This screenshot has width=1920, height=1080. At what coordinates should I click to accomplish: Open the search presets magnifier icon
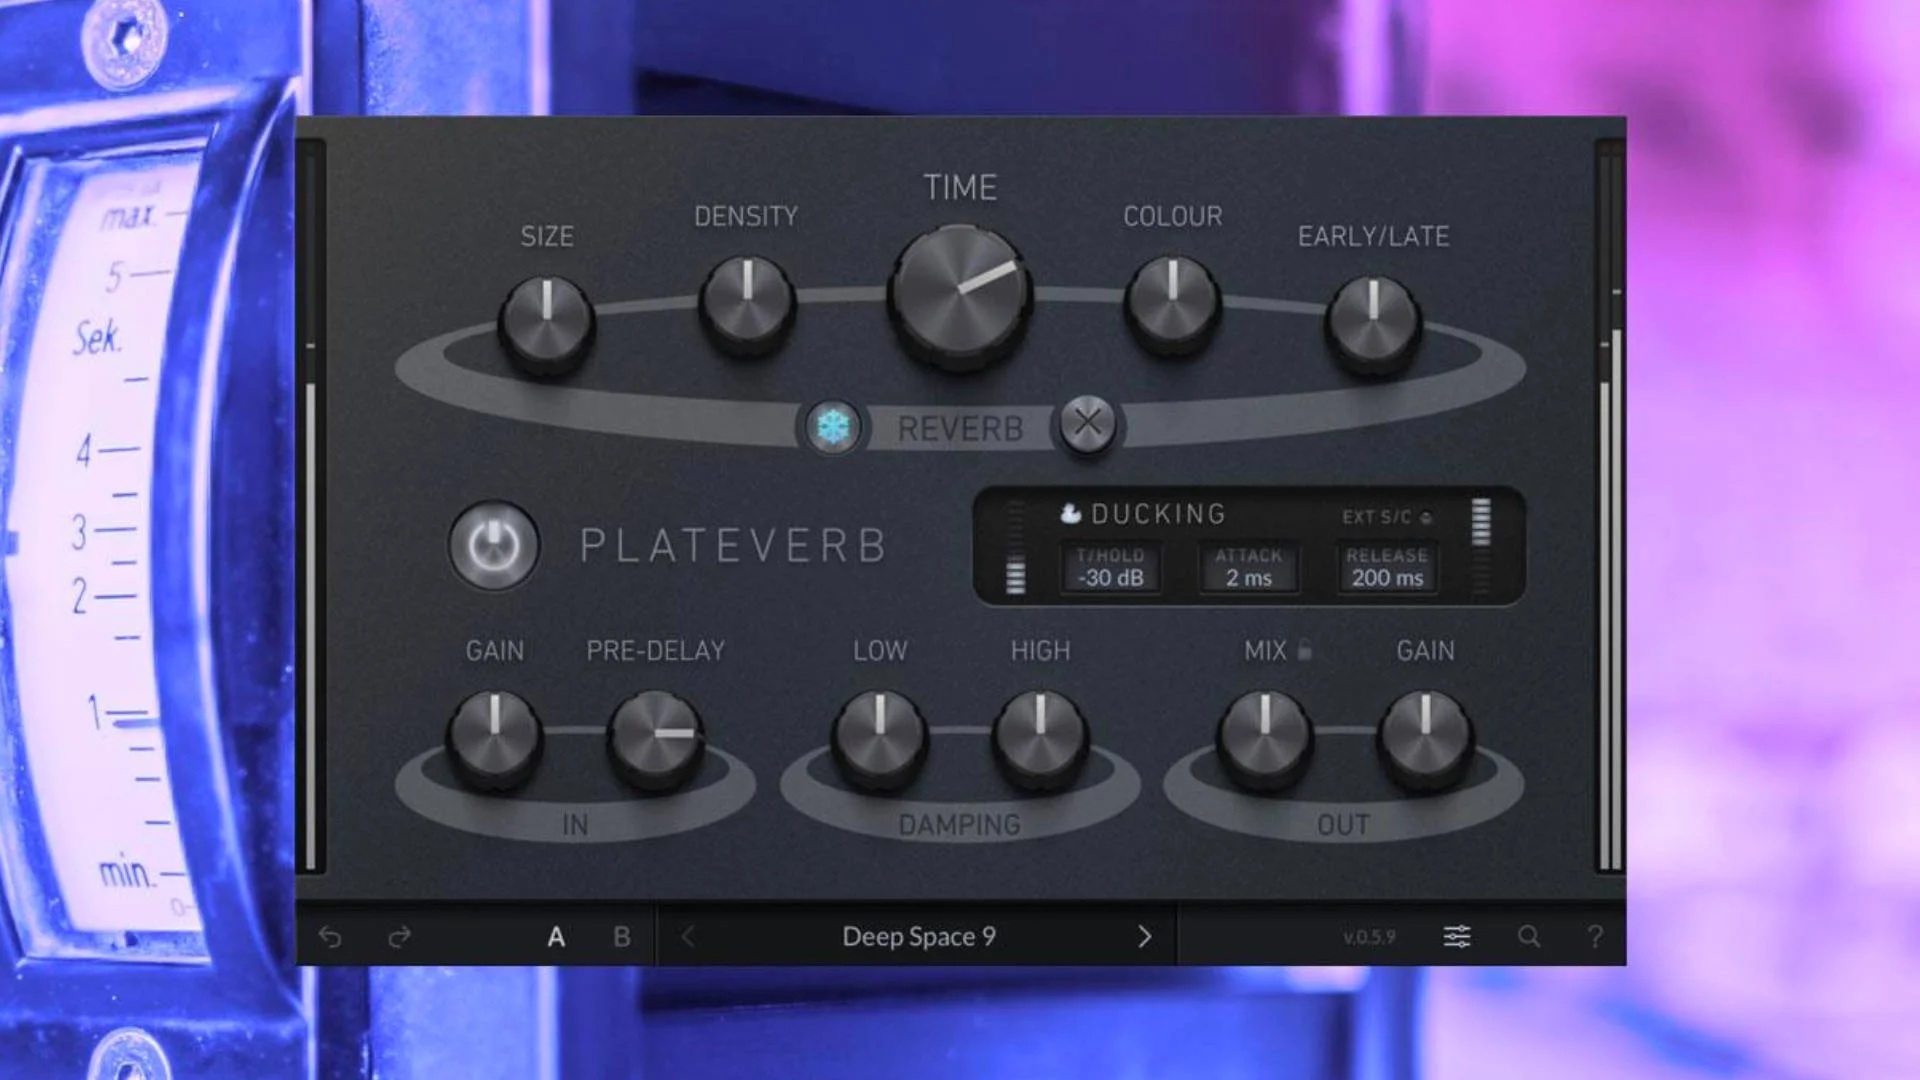coord(1529,936)
